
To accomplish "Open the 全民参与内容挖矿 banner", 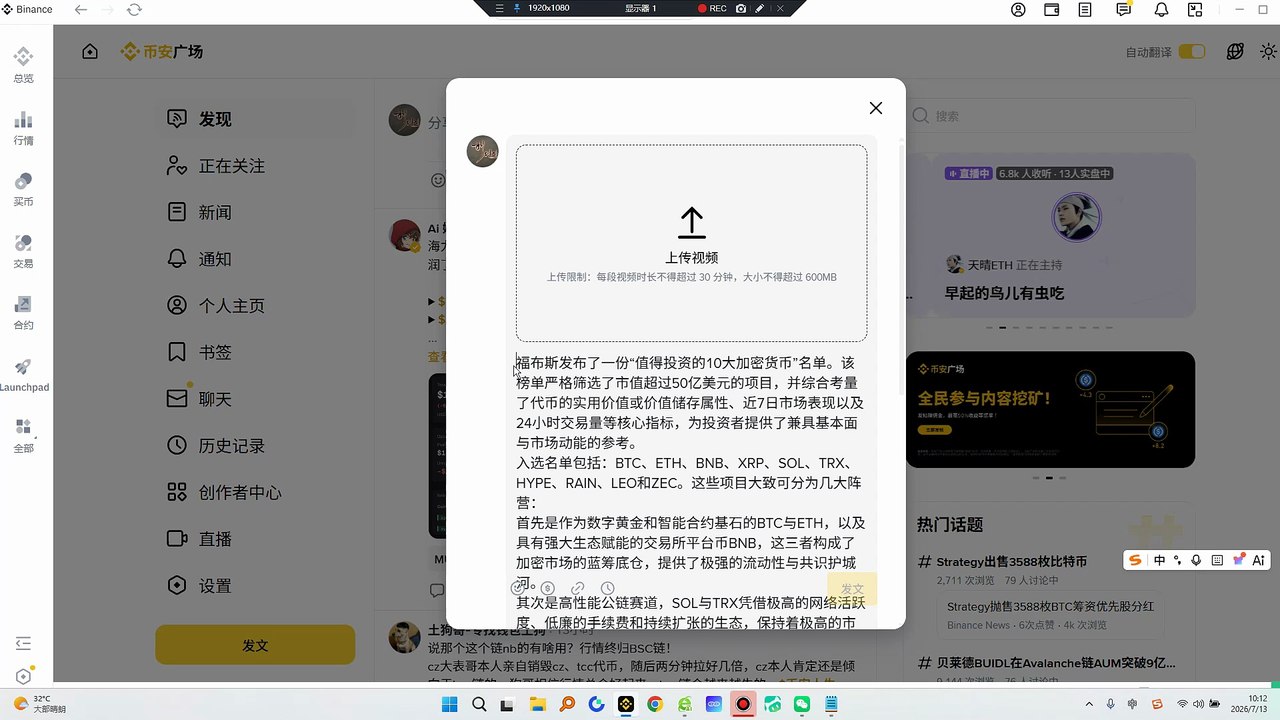I will 1050,409.
